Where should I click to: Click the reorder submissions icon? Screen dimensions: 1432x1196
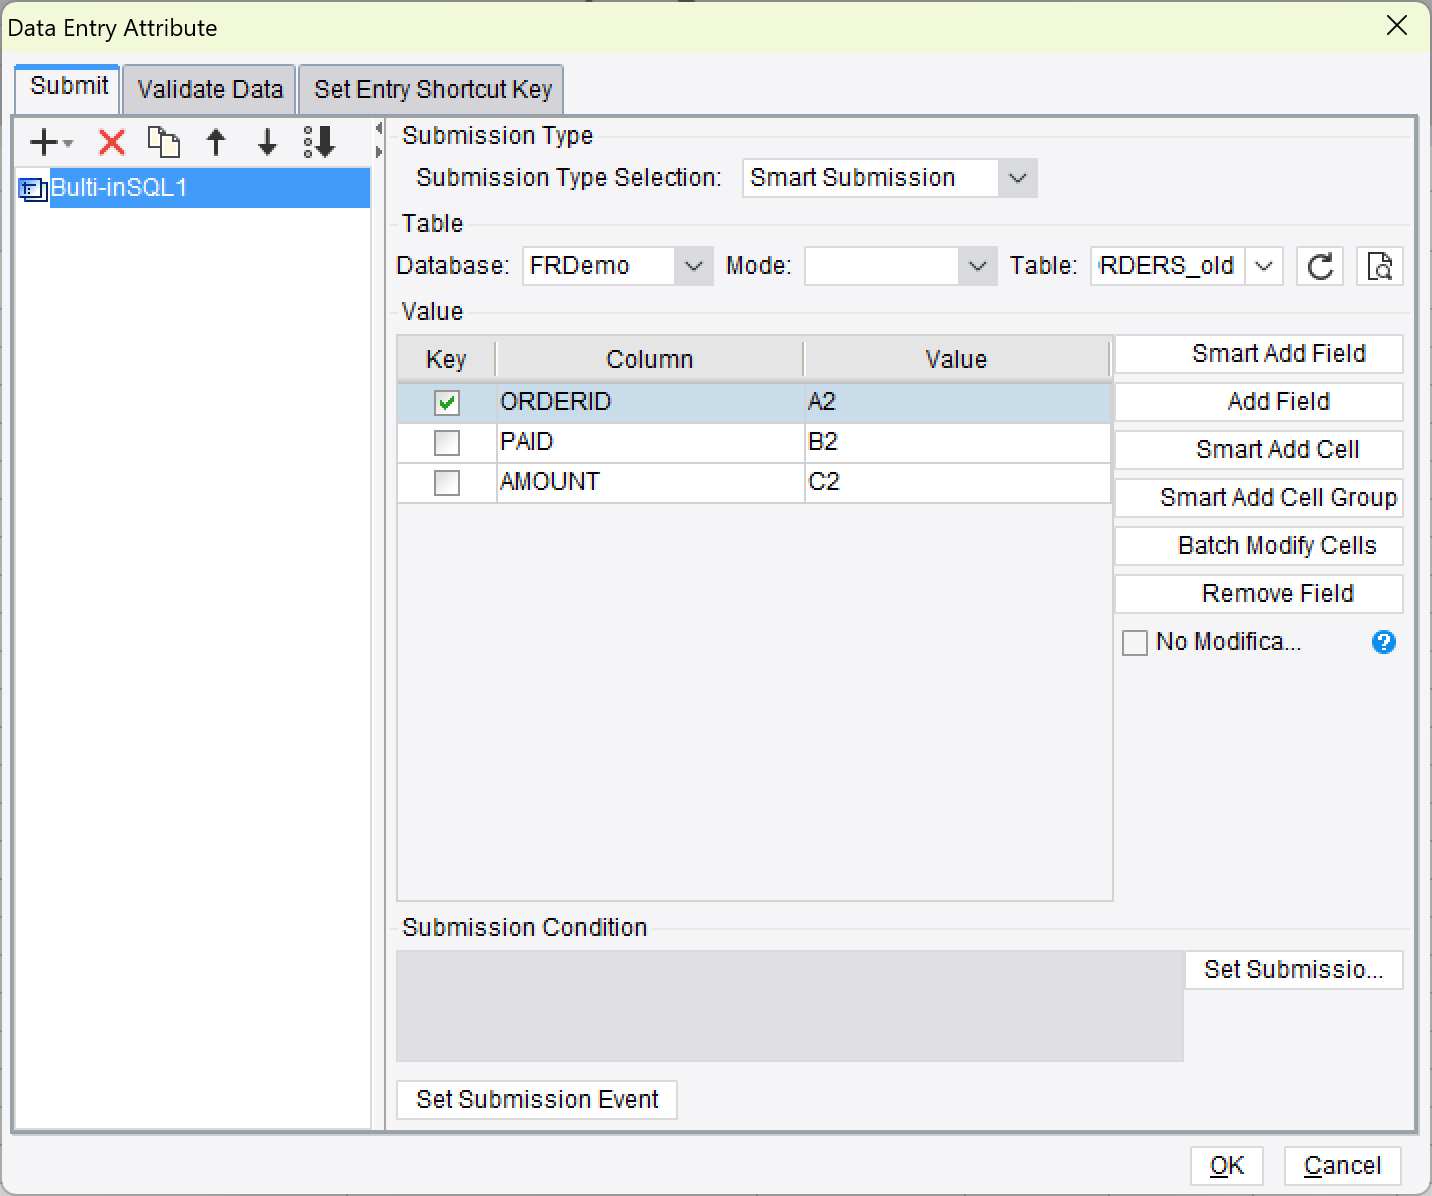[319, 142]
